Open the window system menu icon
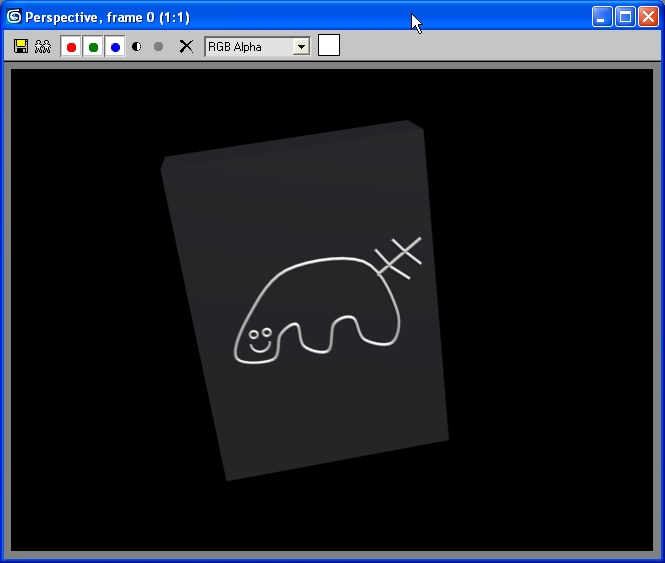This screenshot has width=665, height=563. coord(14,17)
